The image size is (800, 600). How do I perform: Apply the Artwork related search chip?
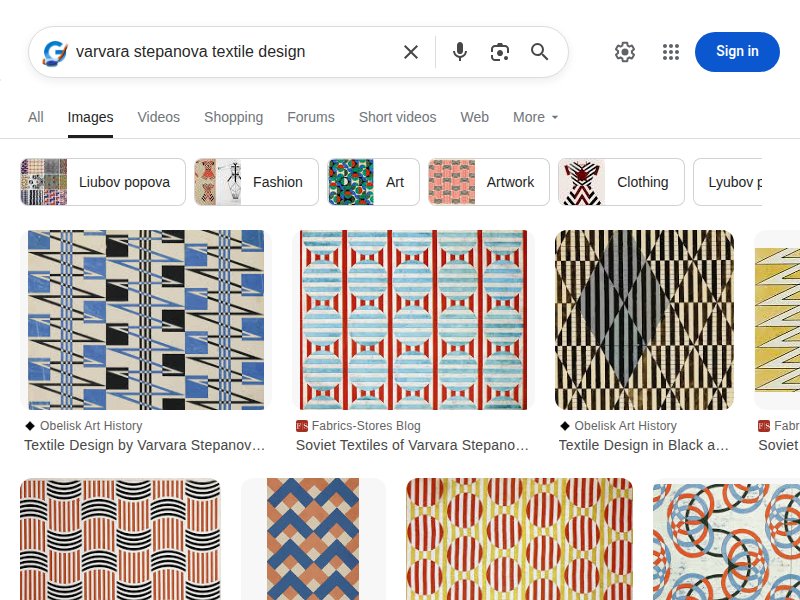488,182
